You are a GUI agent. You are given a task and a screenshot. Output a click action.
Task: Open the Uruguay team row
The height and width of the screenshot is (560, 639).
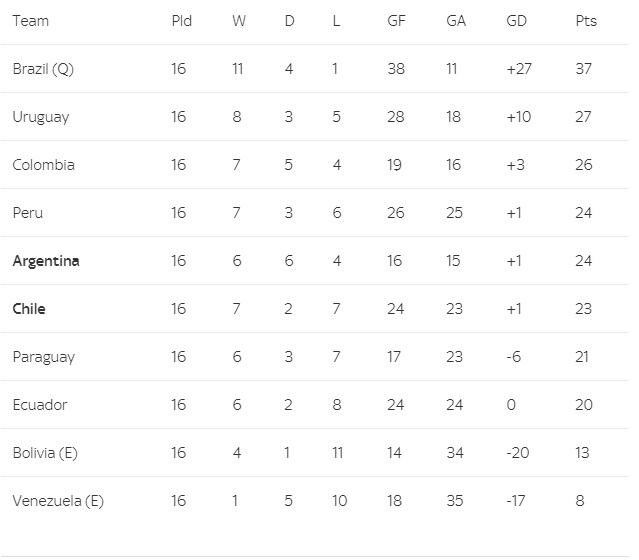click(41, 117)
